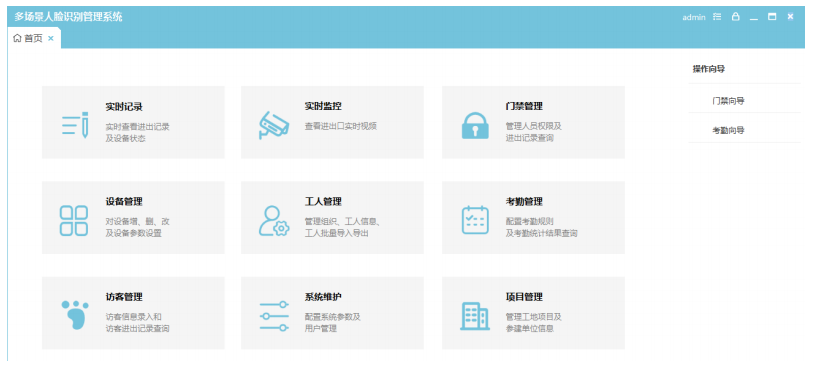Open 门禁向导 in the guide panel
The height and width of the screenshot is (366, 820).
(x=728, y=101)
